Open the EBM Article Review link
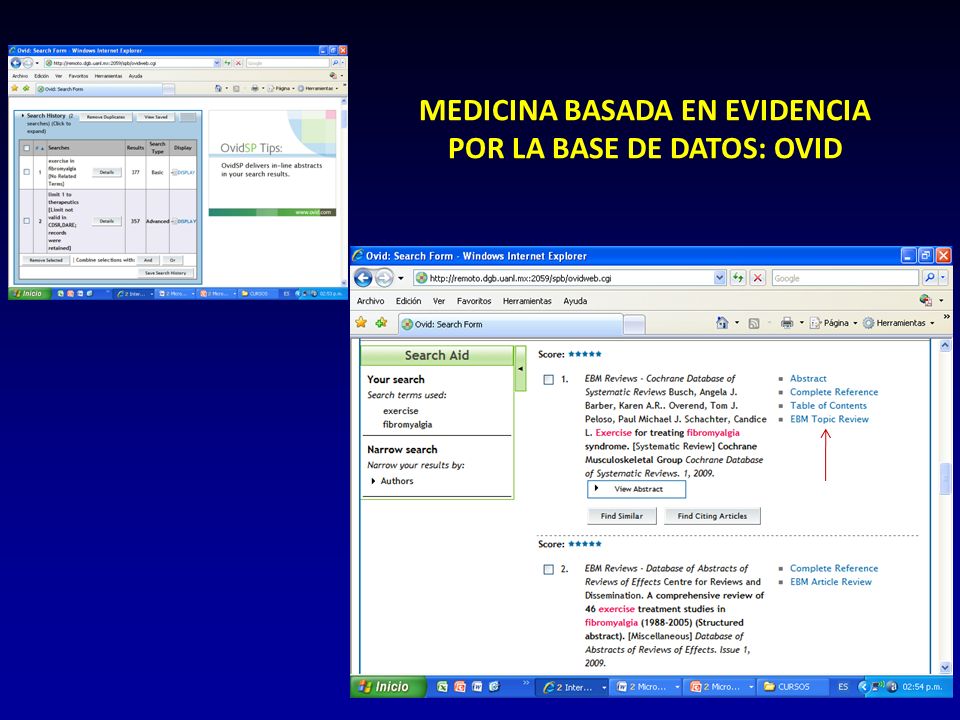The height and width of the screenshot is (720, 960). [x=830, y=582]
